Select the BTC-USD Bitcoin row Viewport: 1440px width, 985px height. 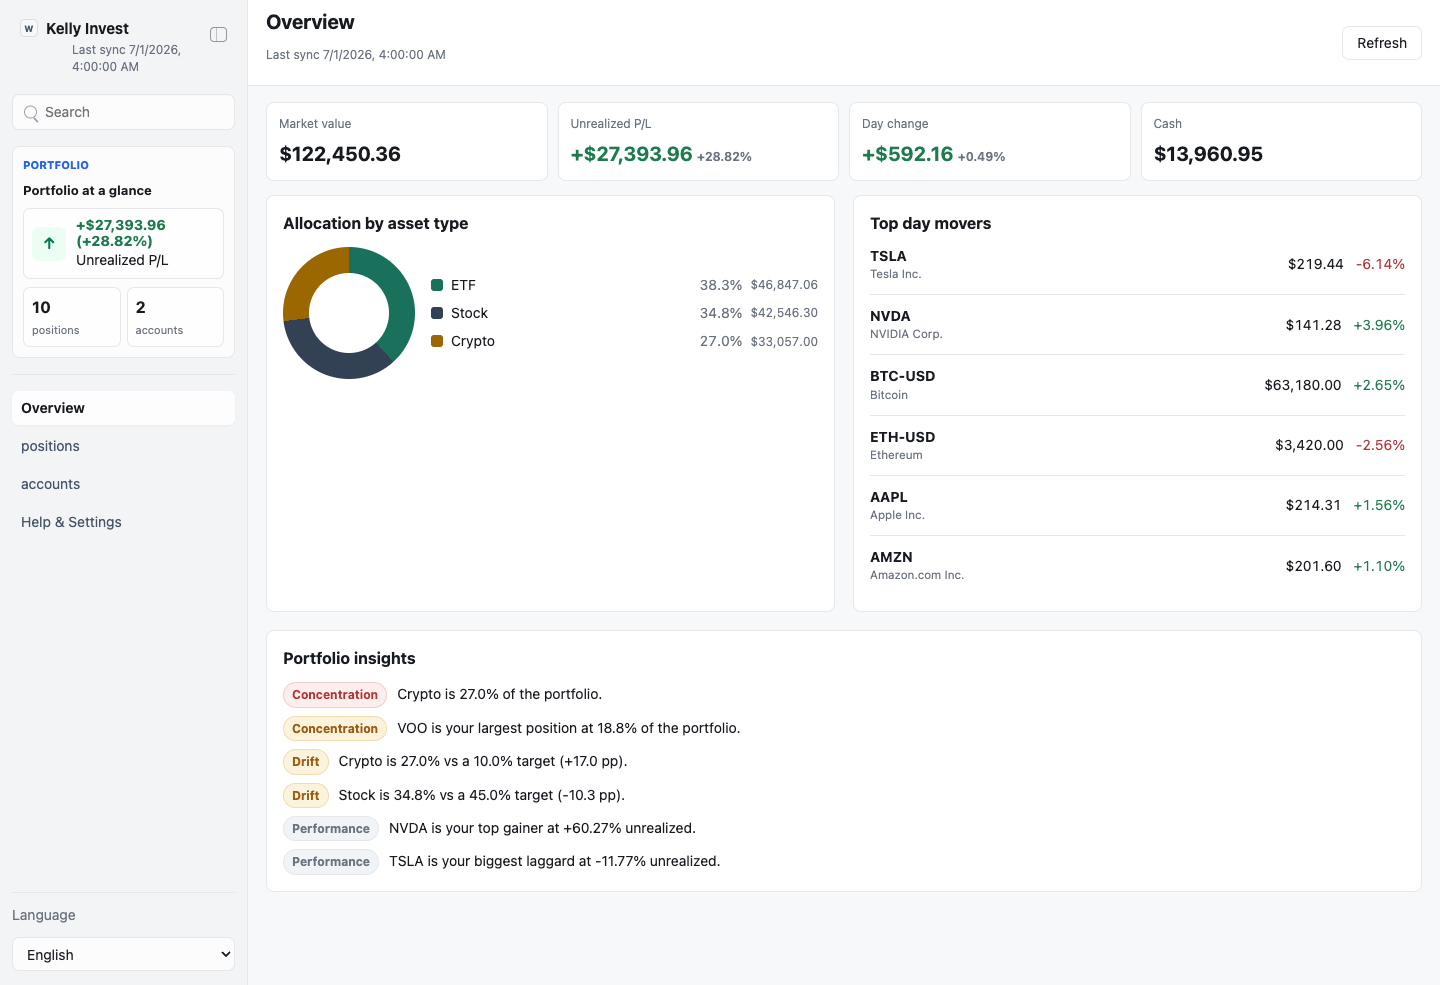pos(1137,385)
